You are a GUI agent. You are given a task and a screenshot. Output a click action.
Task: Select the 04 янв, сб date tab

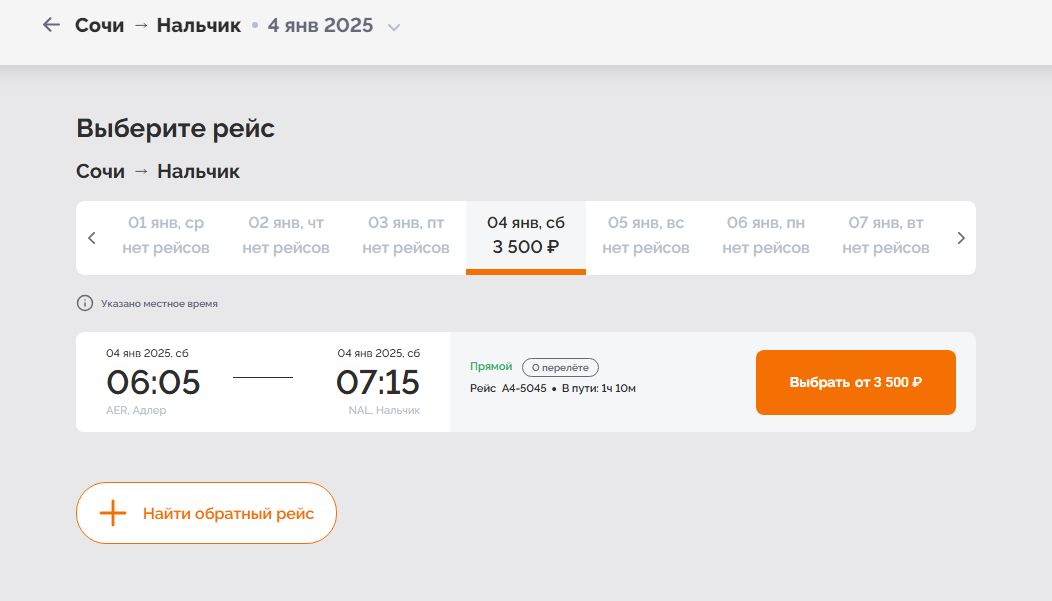tap(526, 236)
